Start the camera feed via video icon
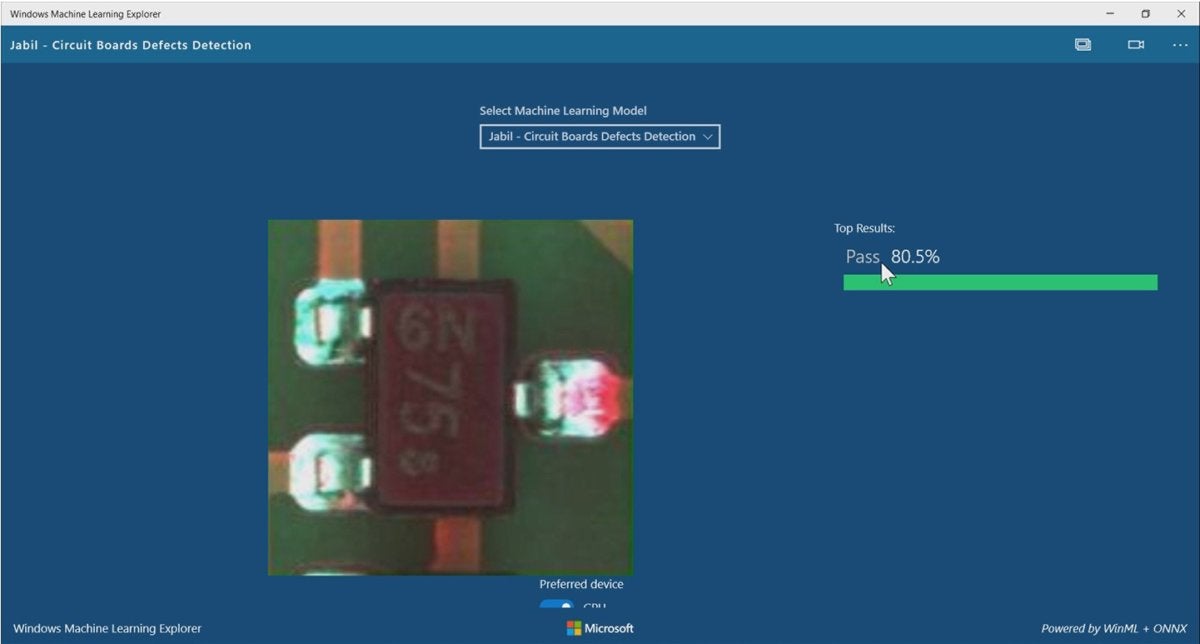The height and width of the screenshot is (644, 1200). (x=1136, y=45)
